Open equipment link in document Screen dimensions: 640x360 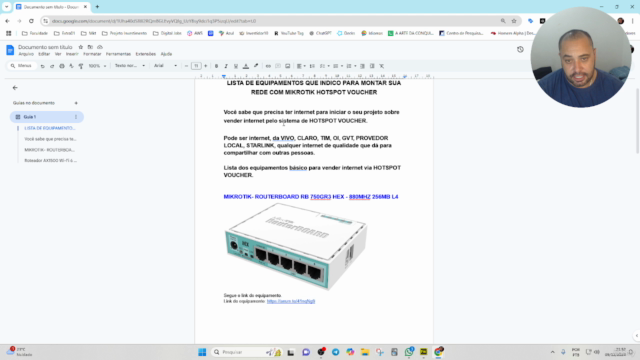[x=291, y=301]
